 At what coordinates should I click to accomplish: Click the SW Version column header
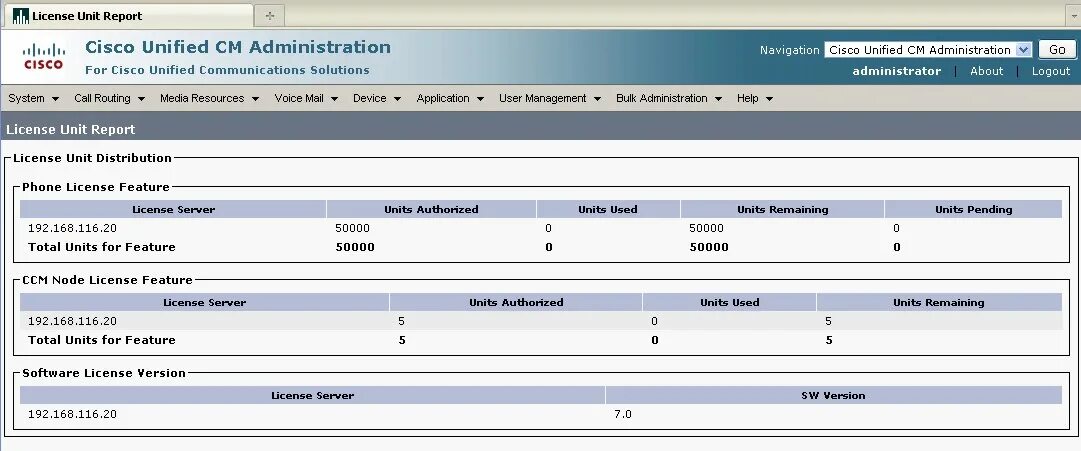833,396
